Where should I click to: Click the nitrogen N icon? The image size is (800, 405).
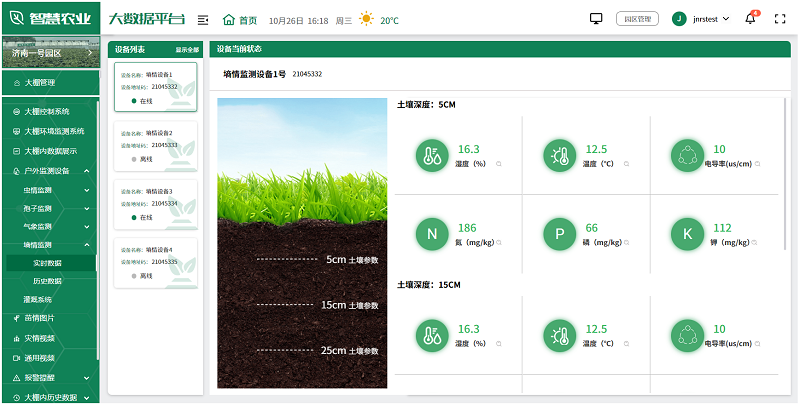pos(432,234)
